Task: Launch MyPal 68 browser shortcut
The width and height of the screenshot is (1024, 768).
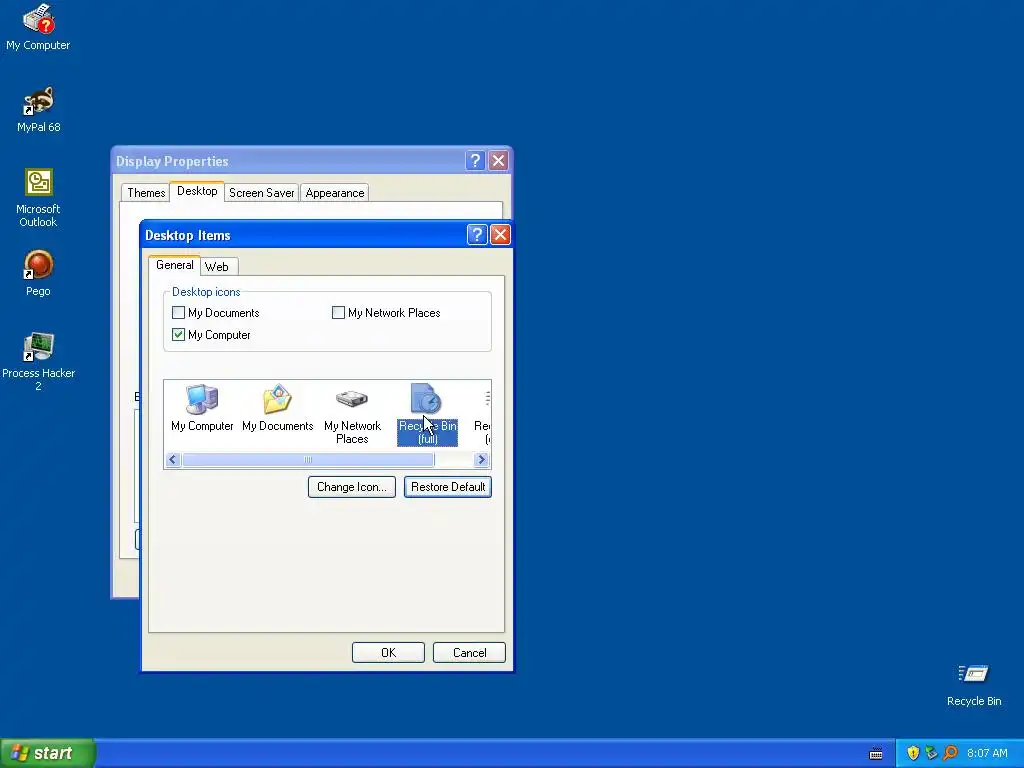Action: pyautogui.click(x=39, y=109)
